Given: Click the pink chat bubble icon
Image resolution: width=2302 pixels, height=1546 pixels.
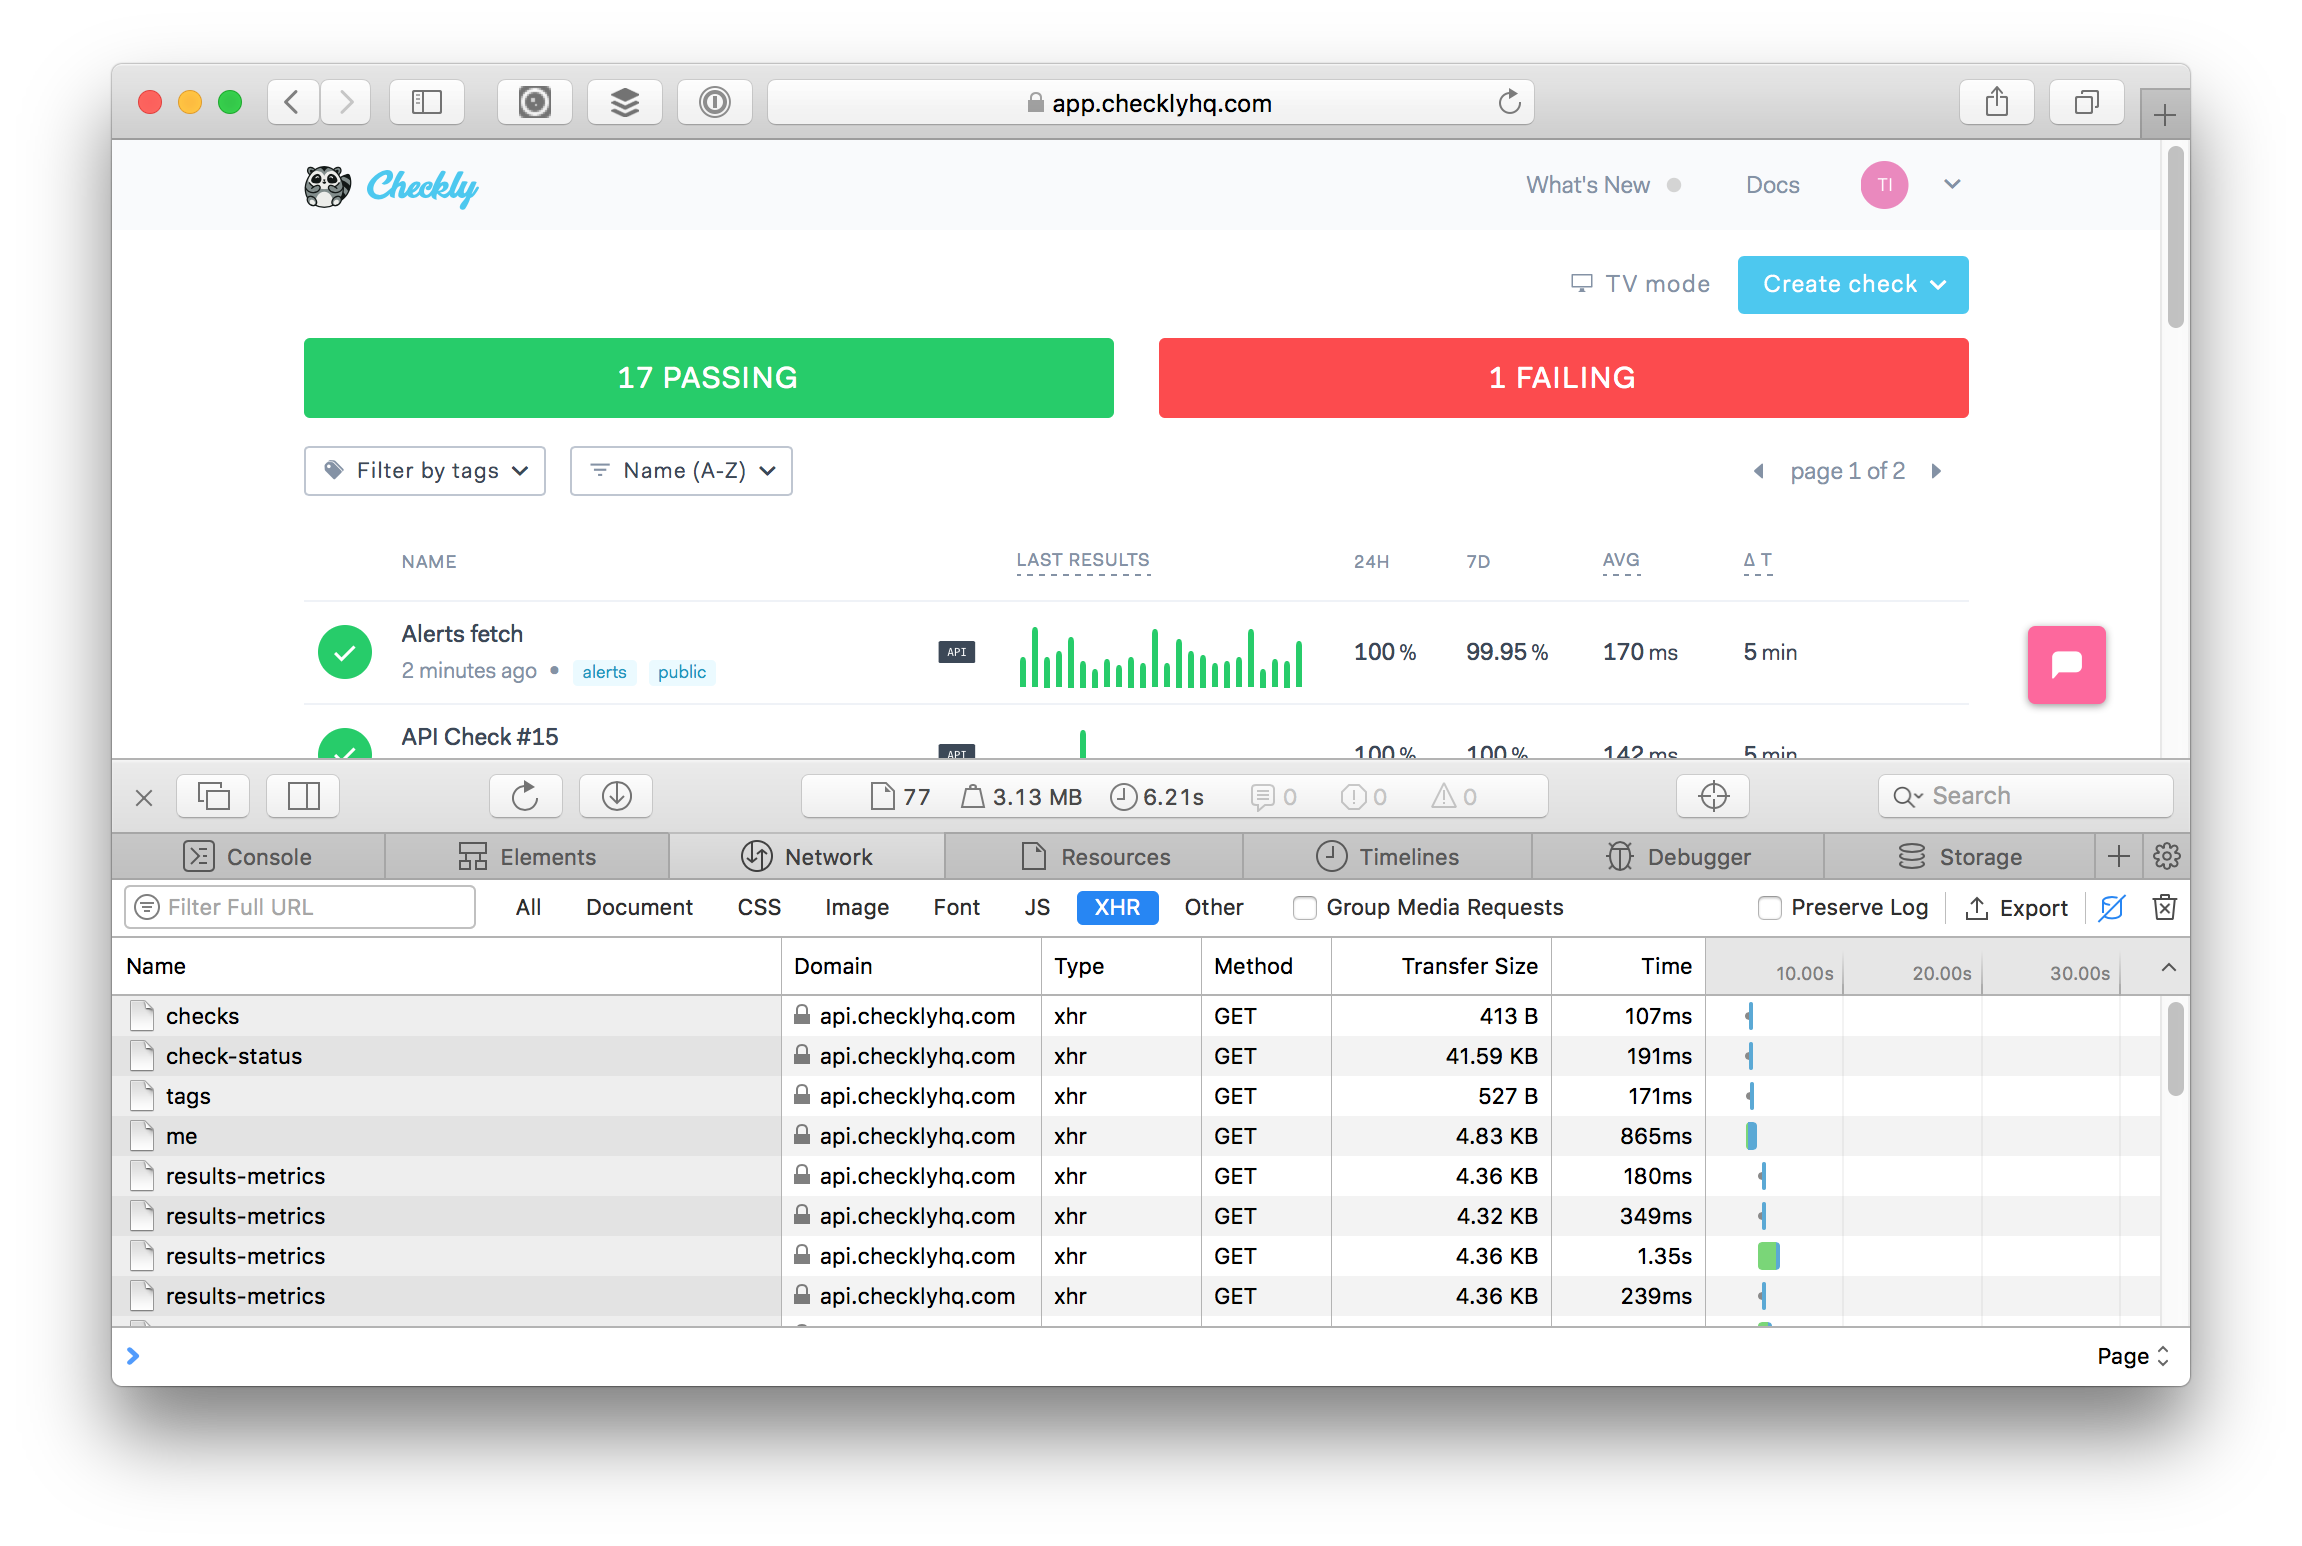Looking at the screenshot, I should click(2066, 665).
